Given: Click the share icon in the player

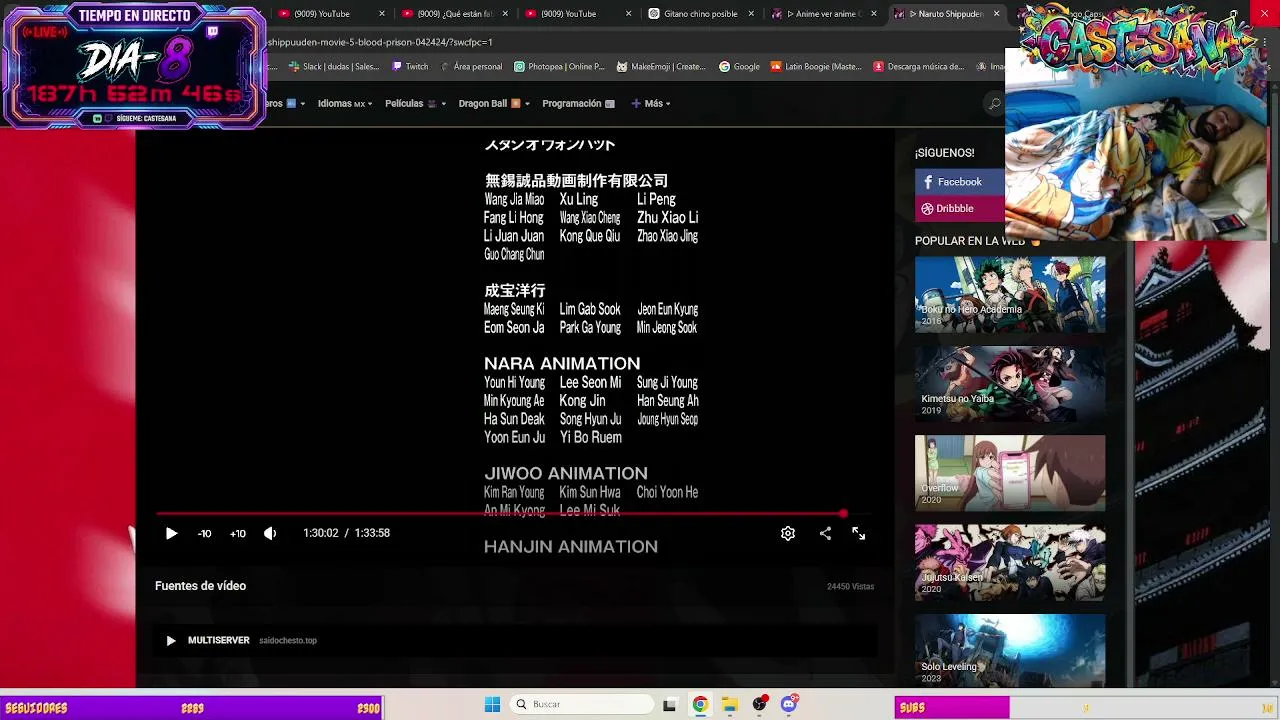Looking at the screenshot, I should click(825, 534).
